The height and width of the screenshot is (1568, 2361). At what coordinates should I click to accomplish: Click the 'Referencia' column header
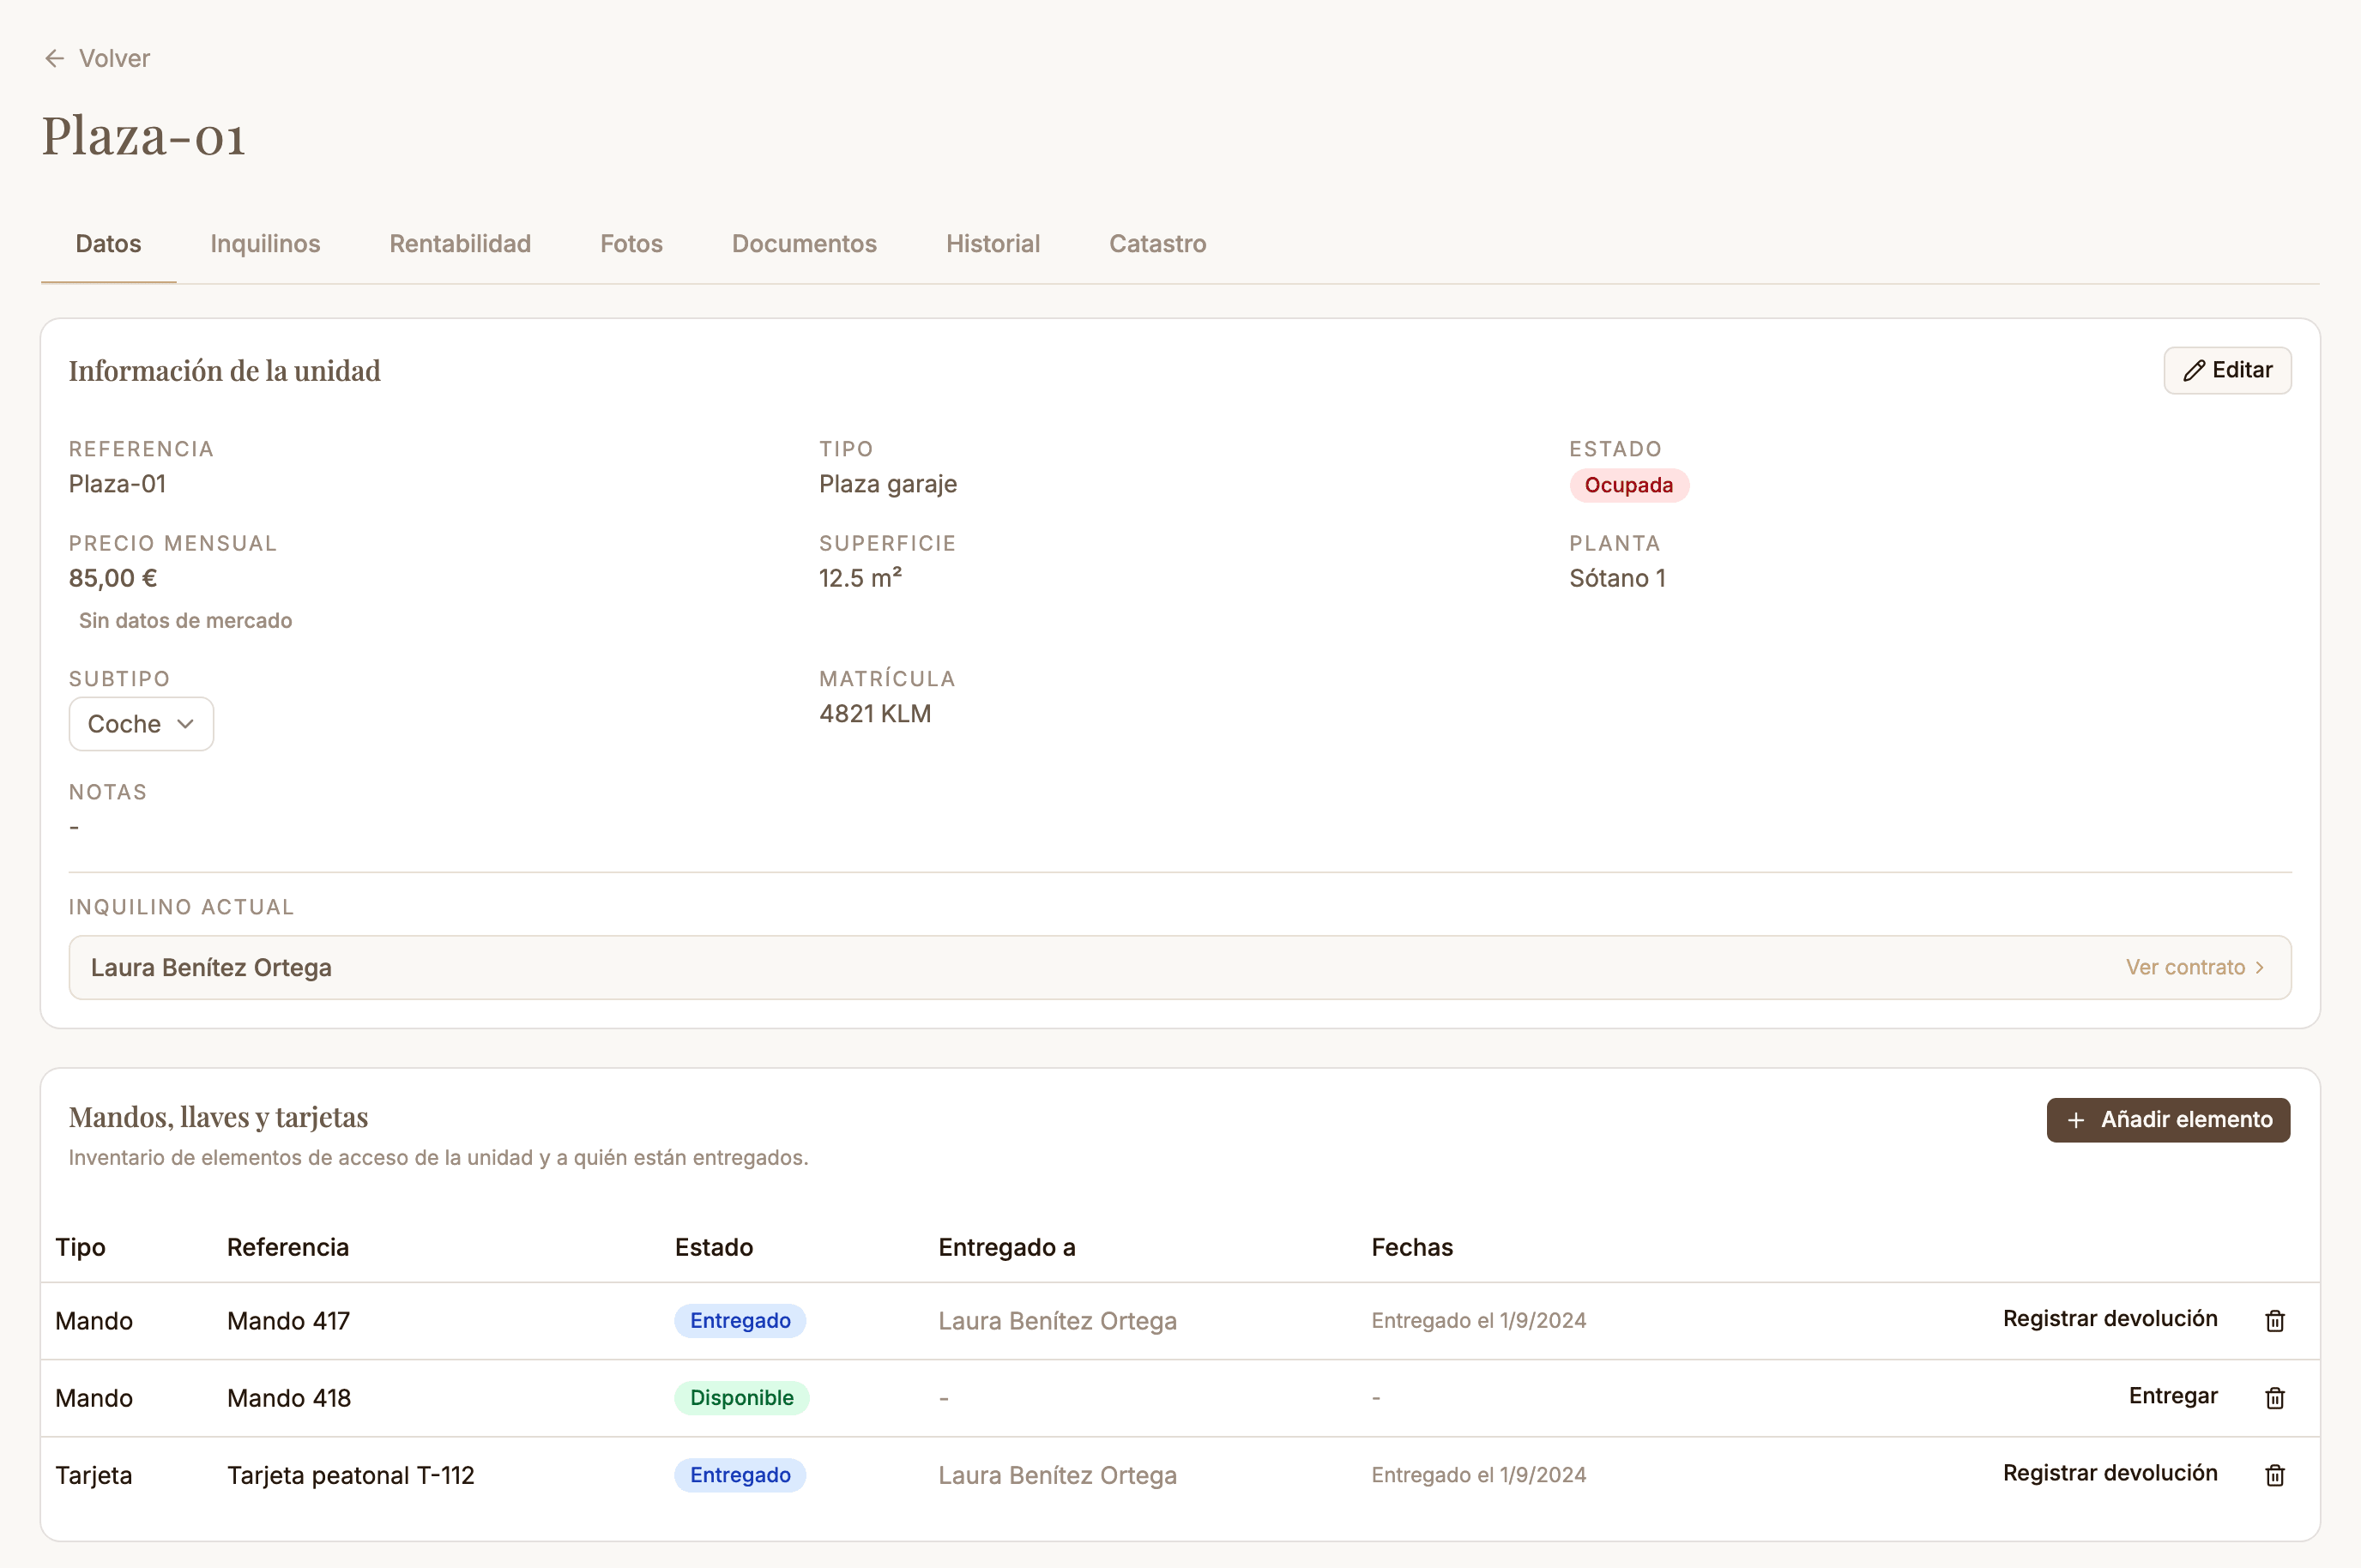point(288,1246)
